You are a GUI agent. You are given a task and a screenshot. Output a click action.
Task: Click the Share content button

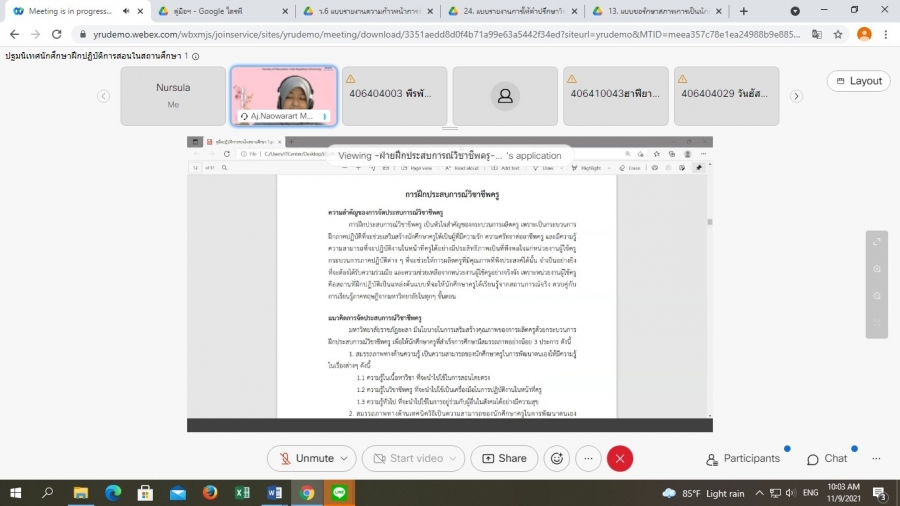point(504,458)
